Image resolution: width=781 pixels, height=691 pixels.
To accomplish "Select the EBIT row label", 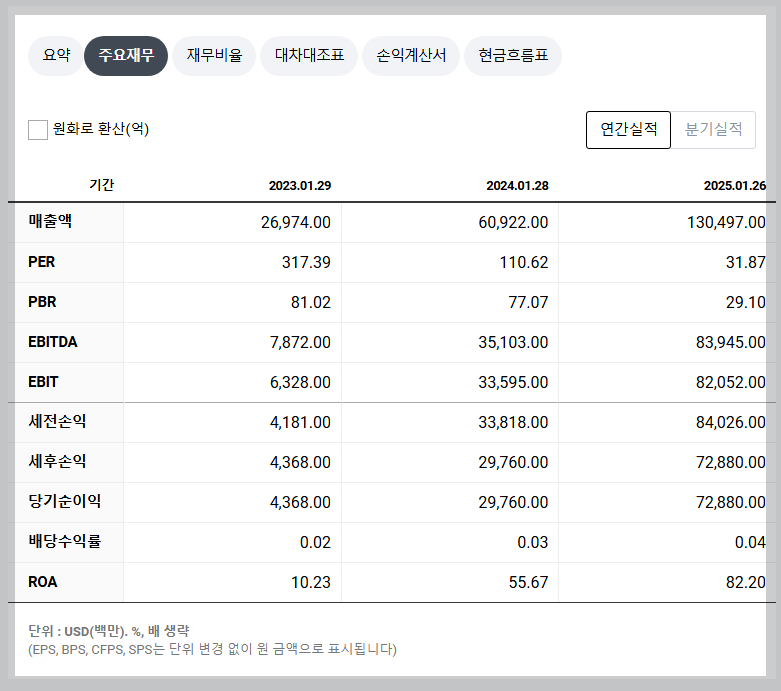I will click(43, 382).
